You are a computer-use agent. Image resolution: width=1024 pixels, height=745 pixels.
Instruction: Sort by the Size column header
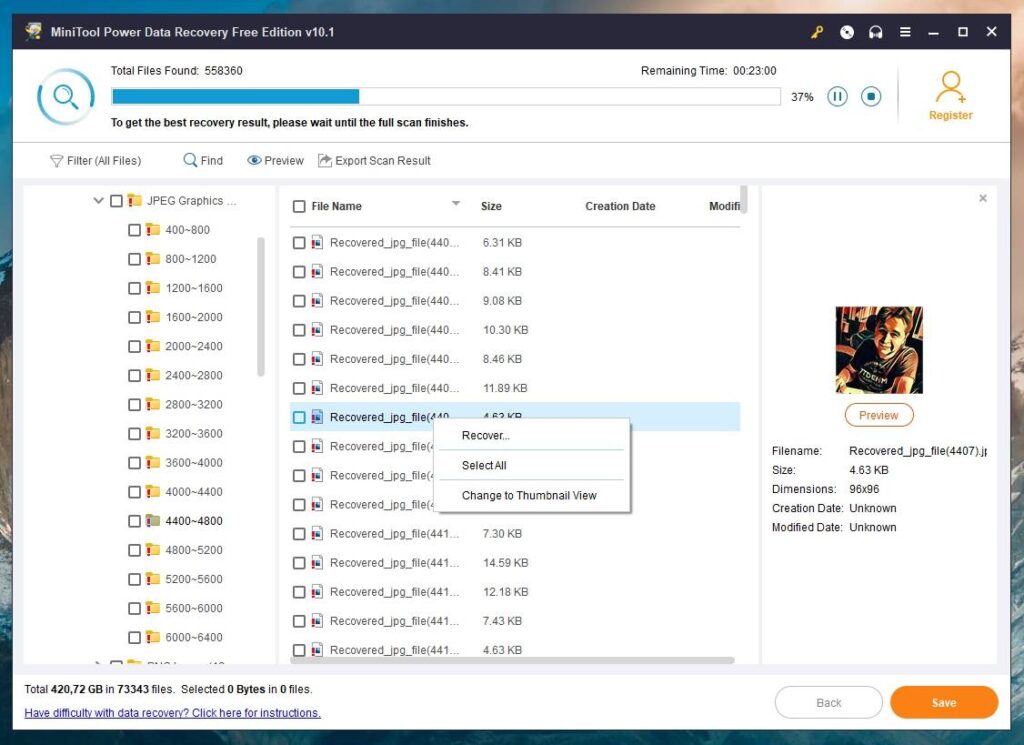(491, 206)
